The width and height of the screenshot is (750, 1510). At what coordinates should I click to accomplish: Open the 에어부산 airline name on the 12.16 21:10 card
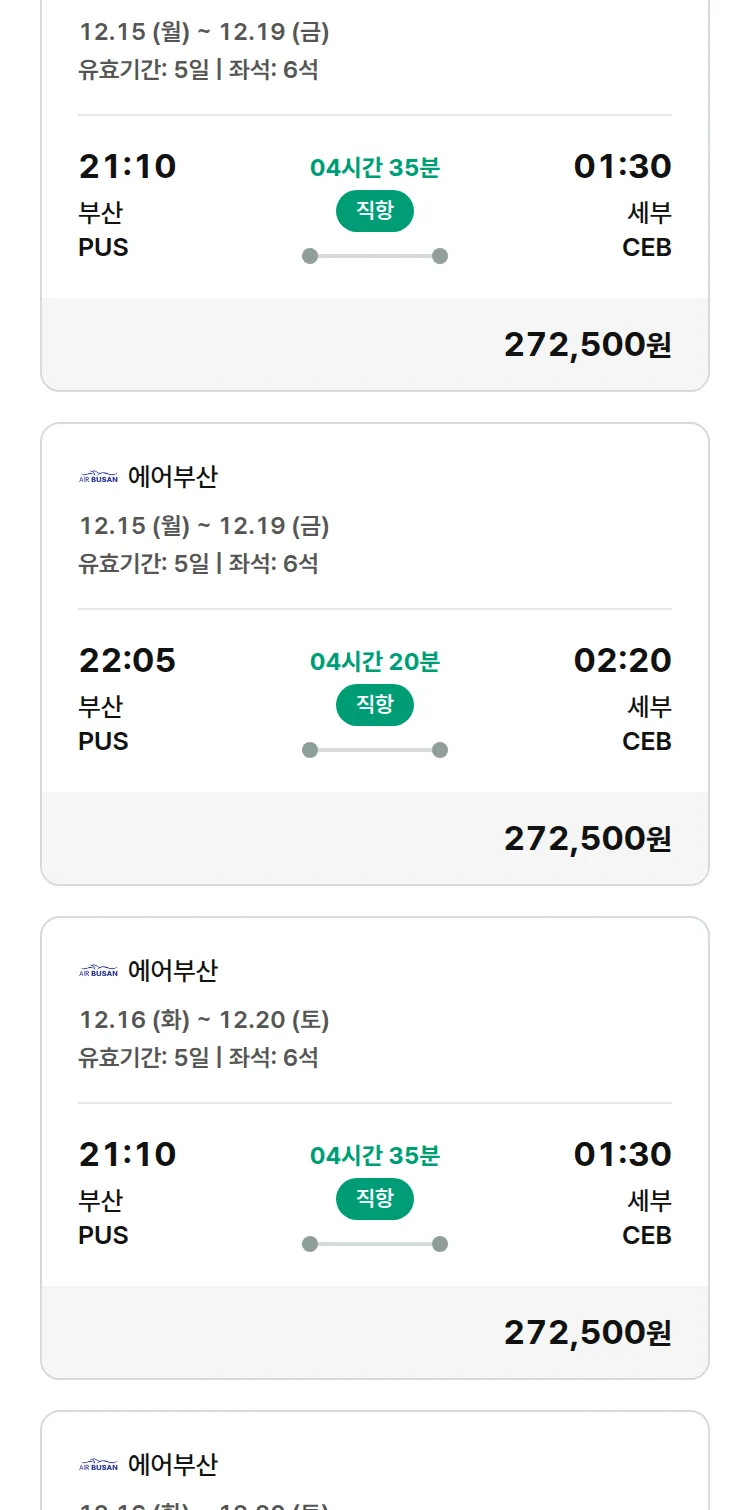(172, 971)
